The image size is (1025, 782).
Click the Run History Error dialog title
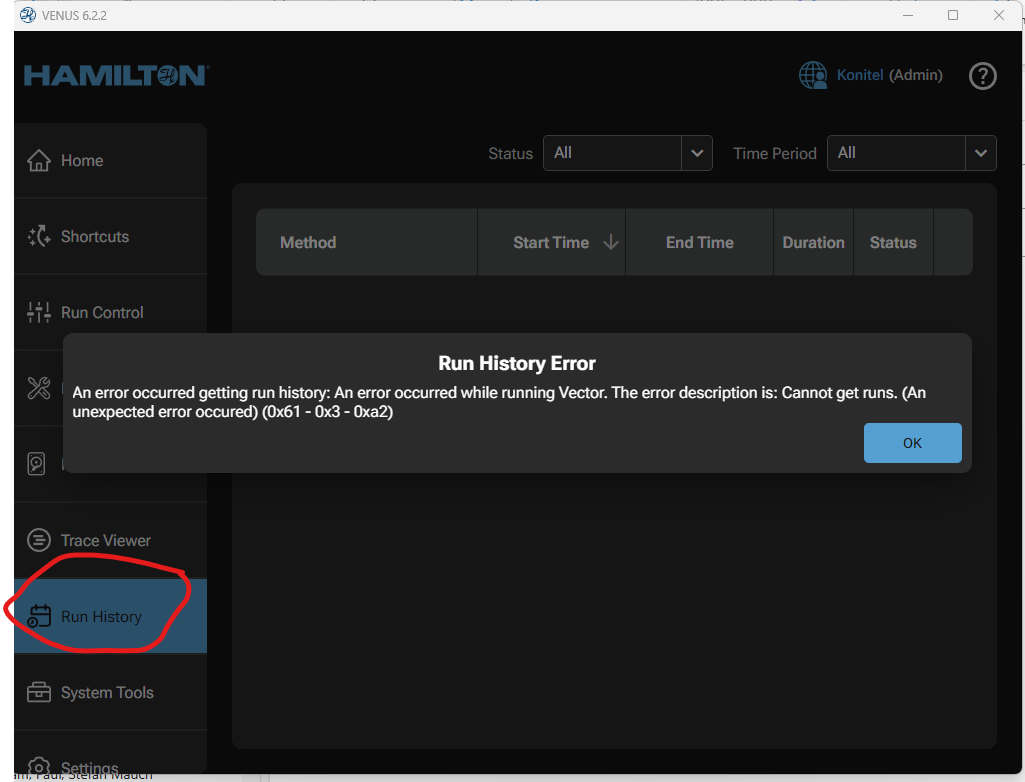(x=516, y=364)
